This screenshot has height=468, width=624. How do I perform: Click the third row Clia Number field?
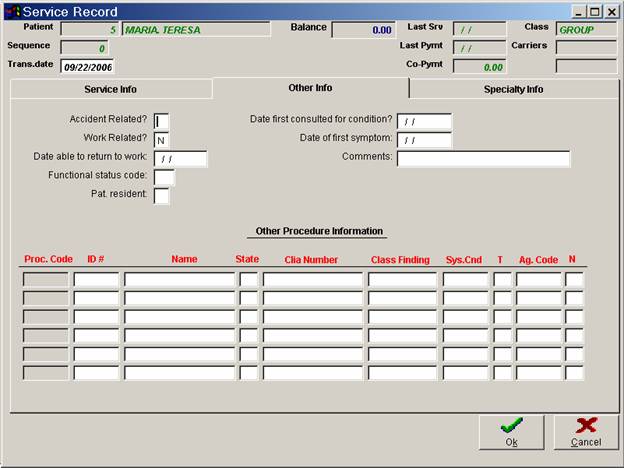pos(313,317)
